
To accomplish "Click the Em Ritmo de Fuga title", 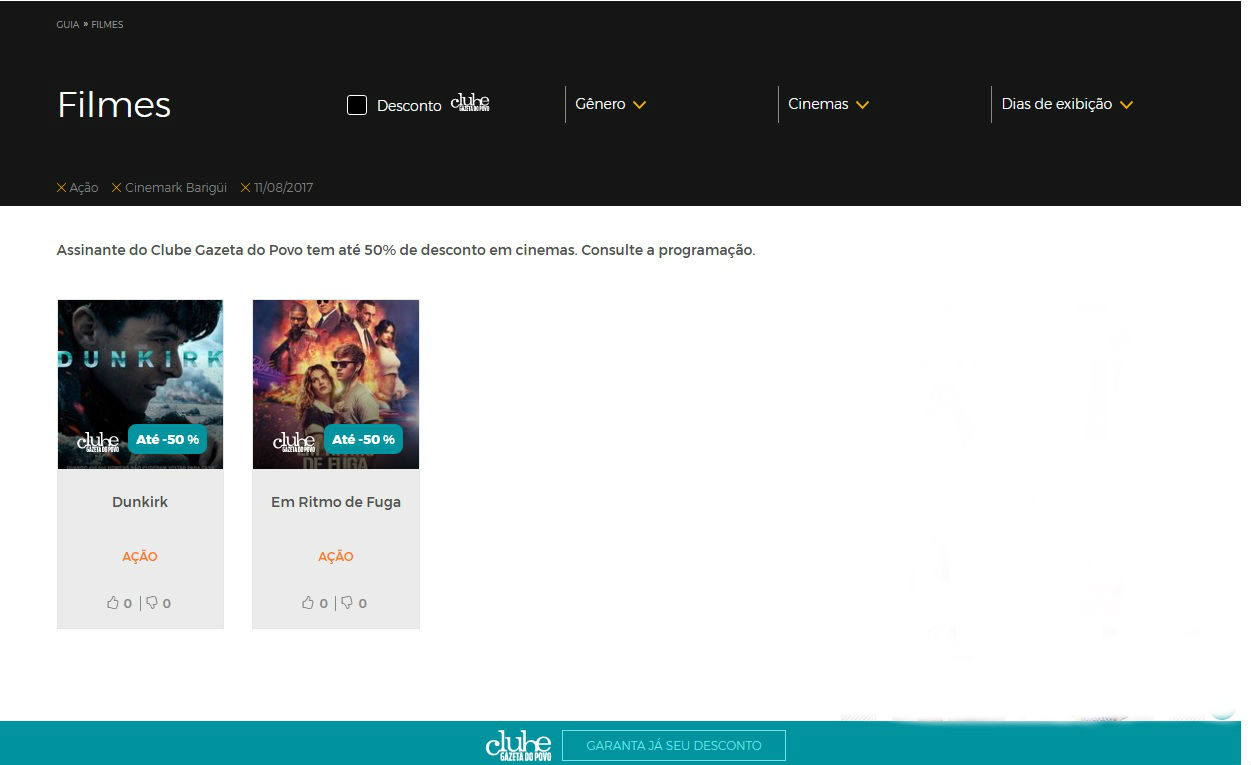I will (336, 502).
